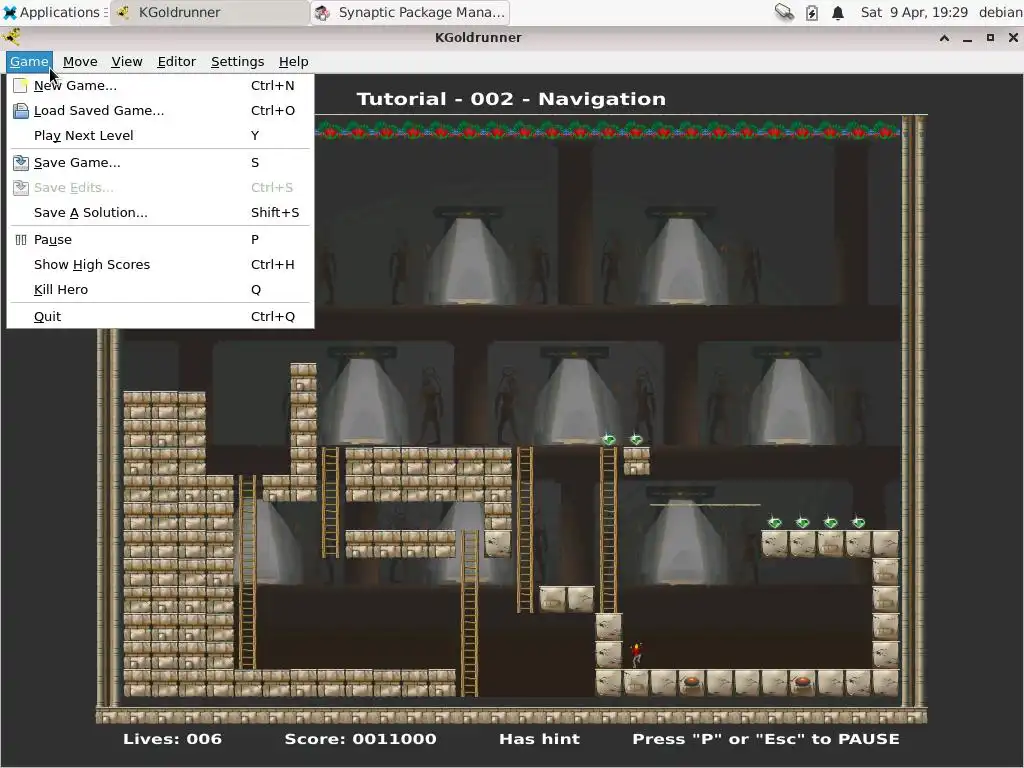
Task: Select New Game... from the Game menu
Action: [160, 86]
